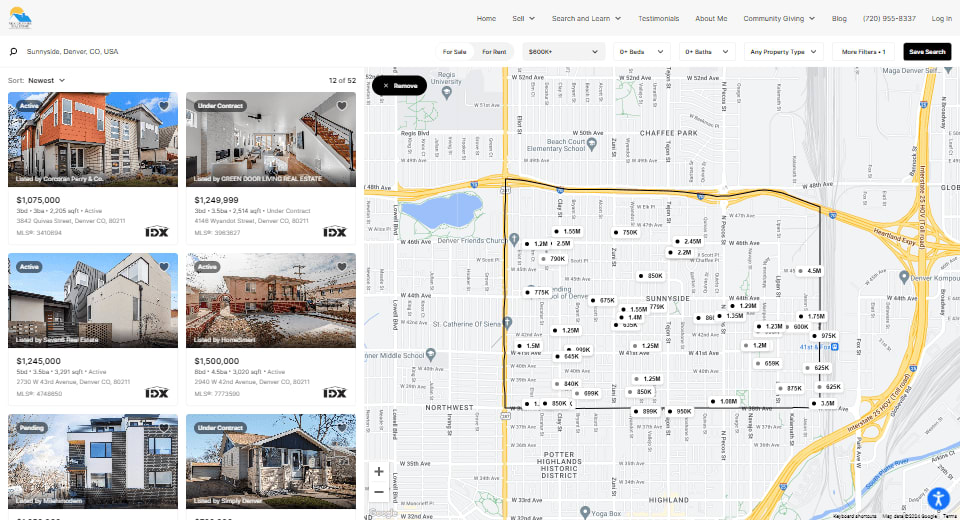Viewport: 960px width, 520px height.
Task: Expand the Search and Learn menu
Action: pyautogui.click(x=586, y=18)
